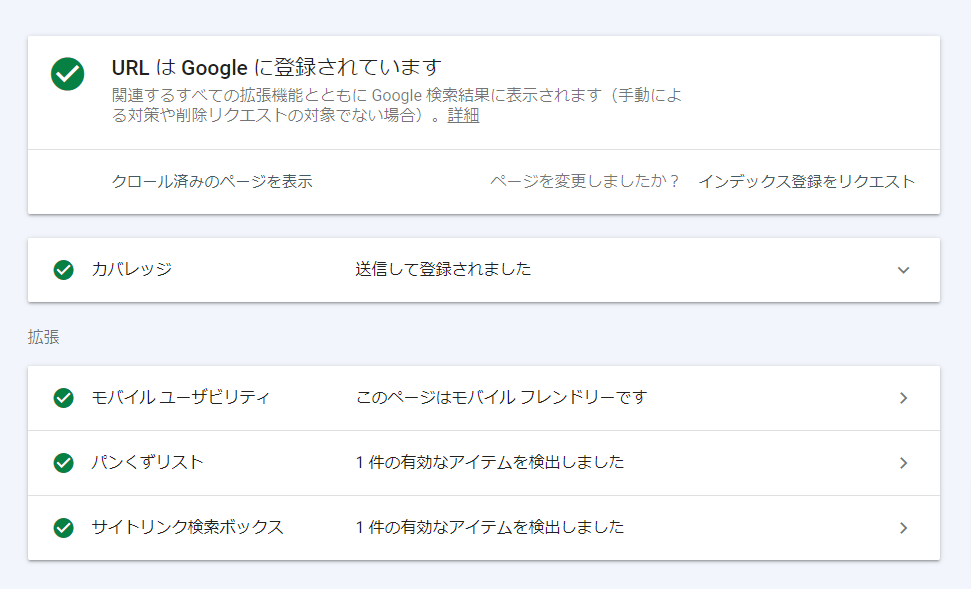The height and width of the screenshot is (589, 971).
Task: Select the モバイル ユーザビリティ row label
Action: 180,397
